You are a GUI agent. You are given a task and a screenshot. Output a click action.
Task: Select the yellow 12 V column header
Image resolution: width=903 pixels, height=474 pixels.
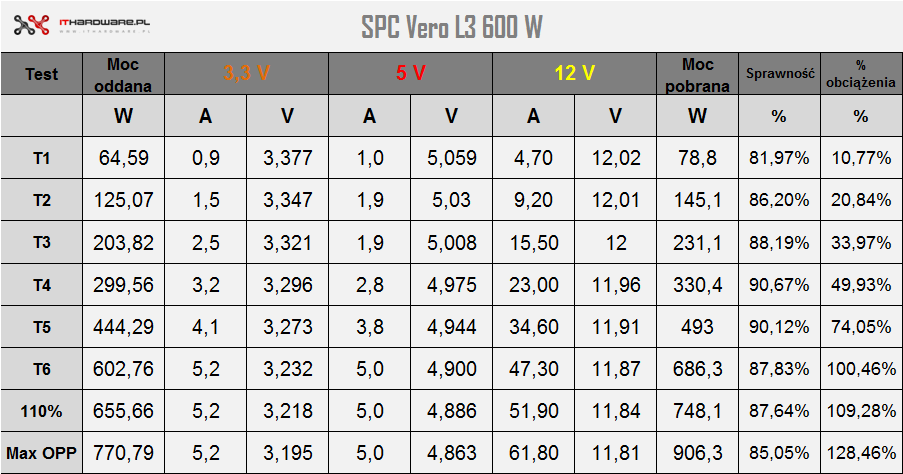574,73
